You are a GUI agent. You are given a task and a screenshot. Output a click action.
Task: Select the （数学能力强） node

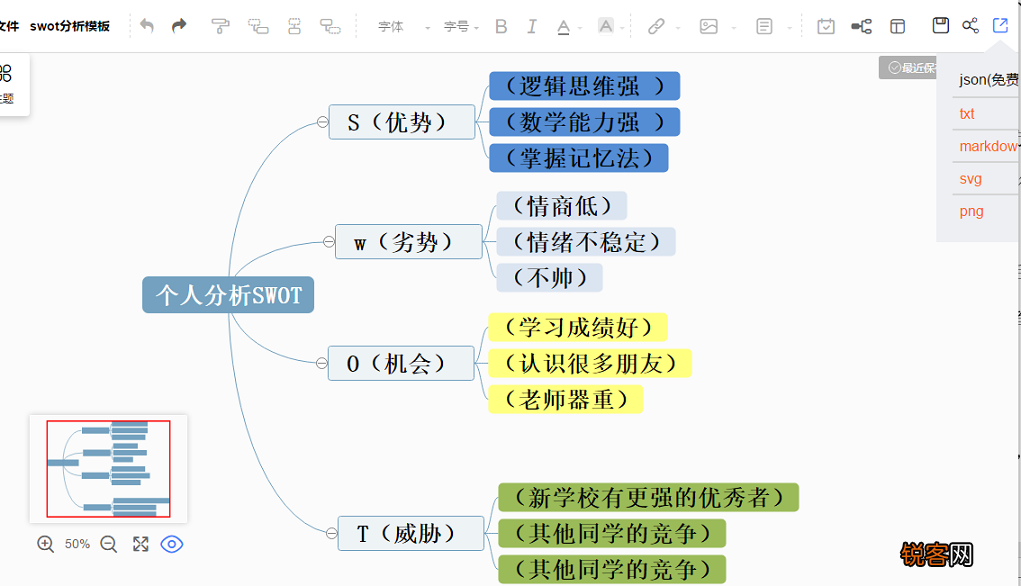click(x=585, y=122)
